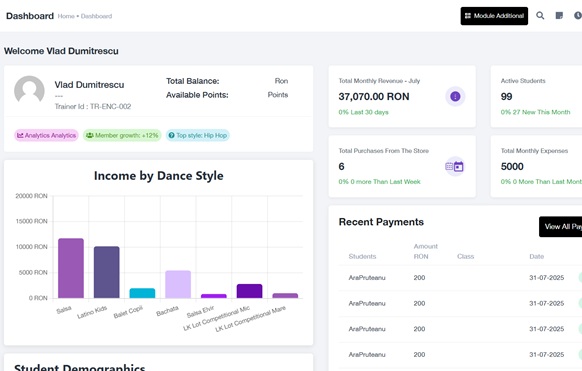Click the Total Monthly Expenses value 5000
This screenshot has width=582, height=371.
click(x=512, y=167)
